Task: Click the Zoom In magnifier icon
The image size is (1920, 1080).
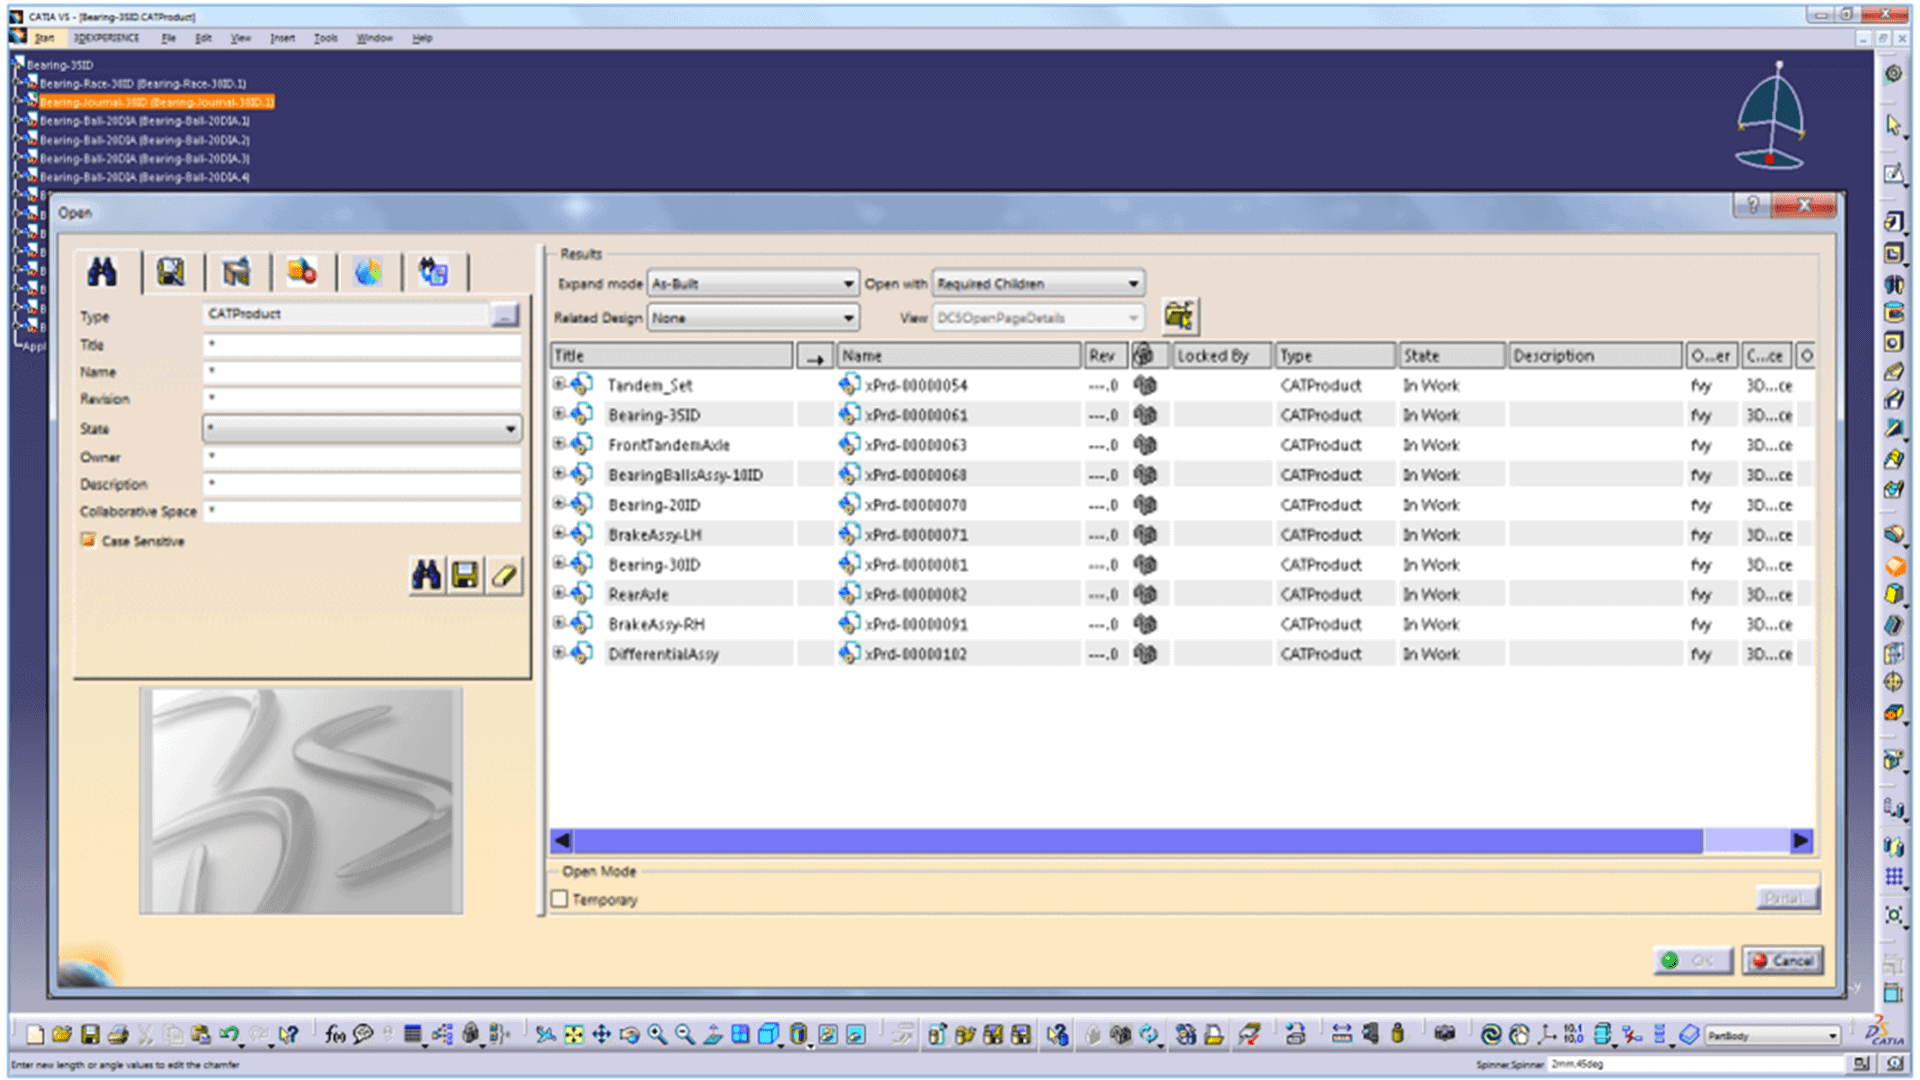Action: [x=657, y=1034]
